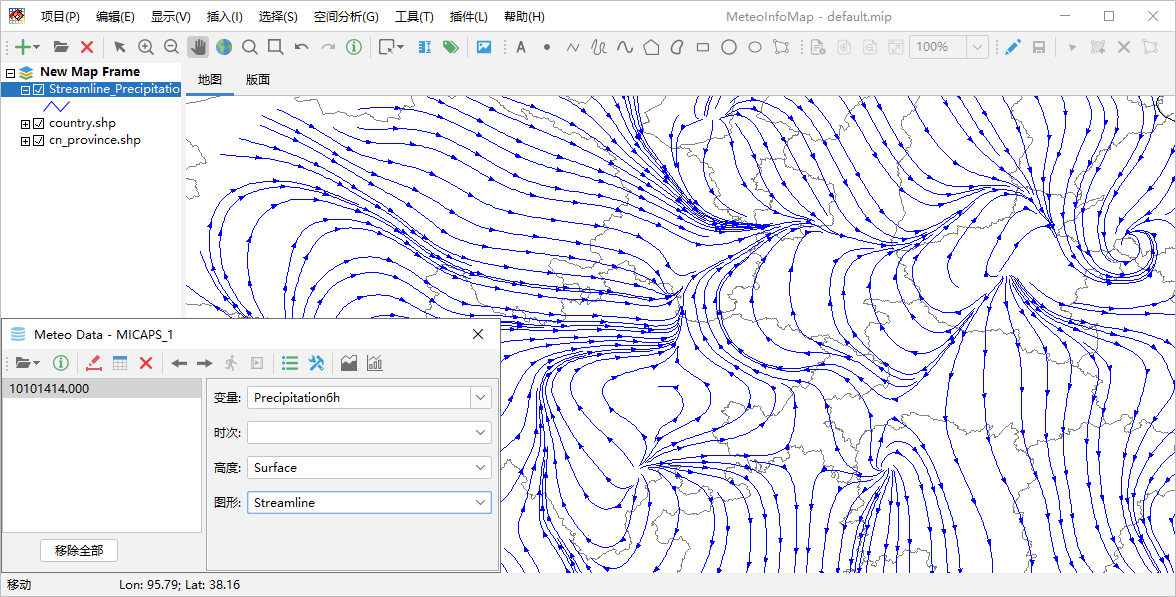The width and height of the screenshot is (1176, 597).
Task: Expand the cn_province.shp layer node
Action: point(26,141)
